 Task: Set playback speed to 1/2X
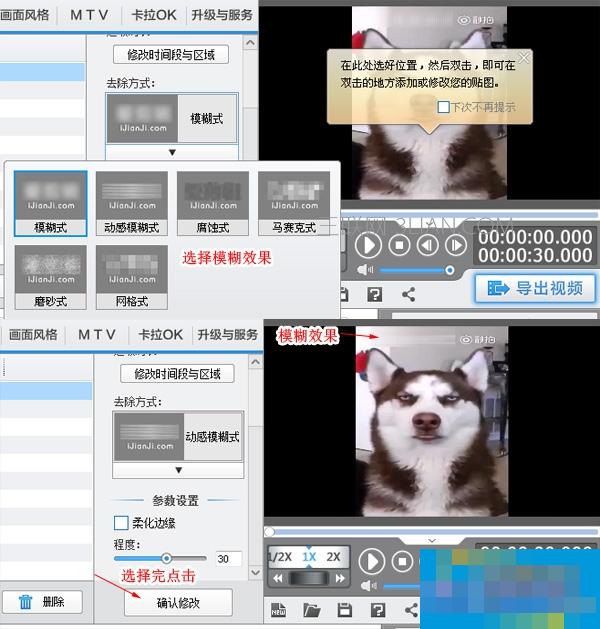point(280,557)
